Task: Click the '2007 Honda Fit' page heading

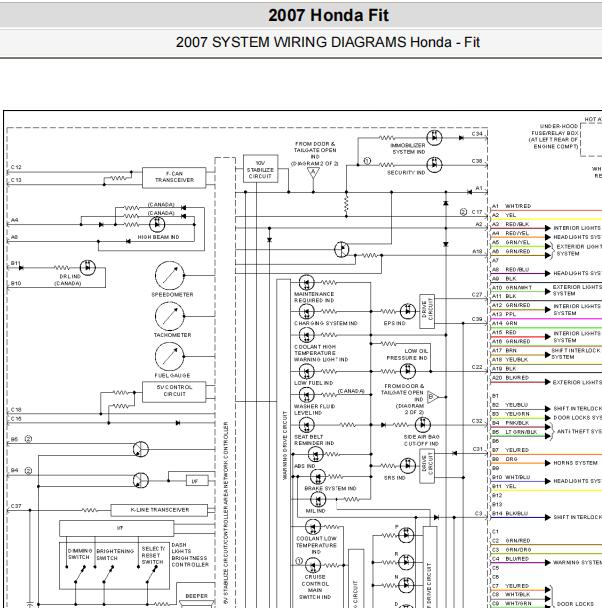Action: coord(328,16)
